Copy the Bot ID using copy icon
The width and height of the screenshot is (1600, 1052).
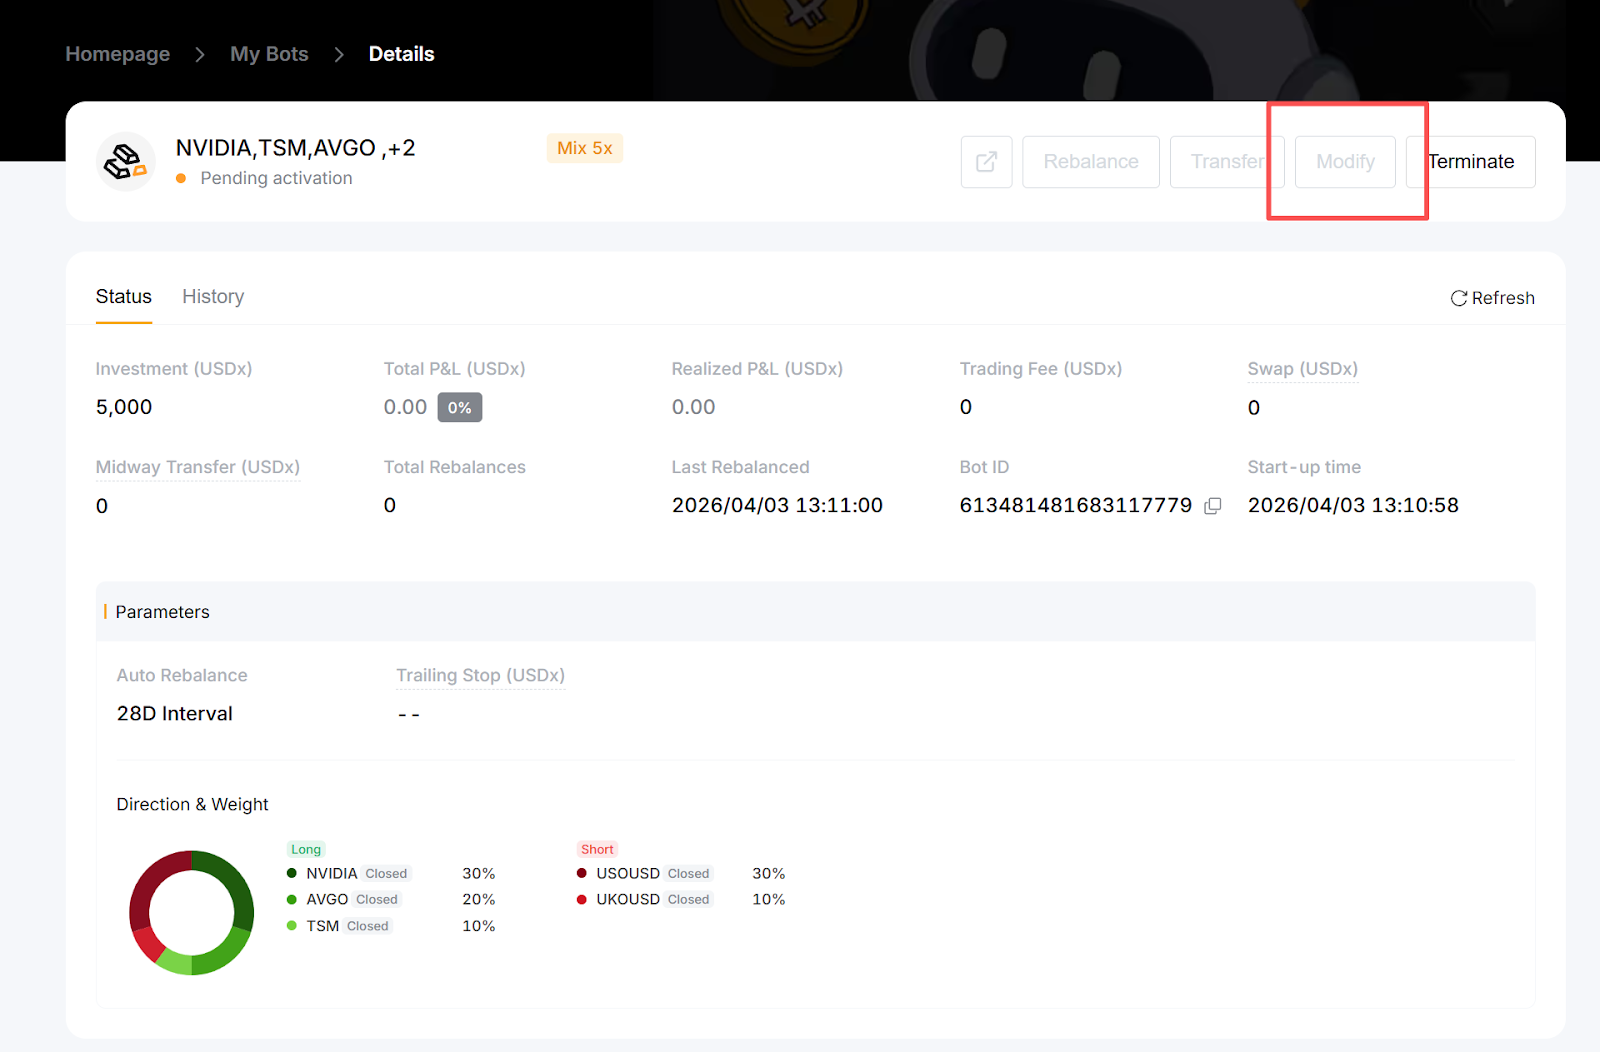(1213, 506)
